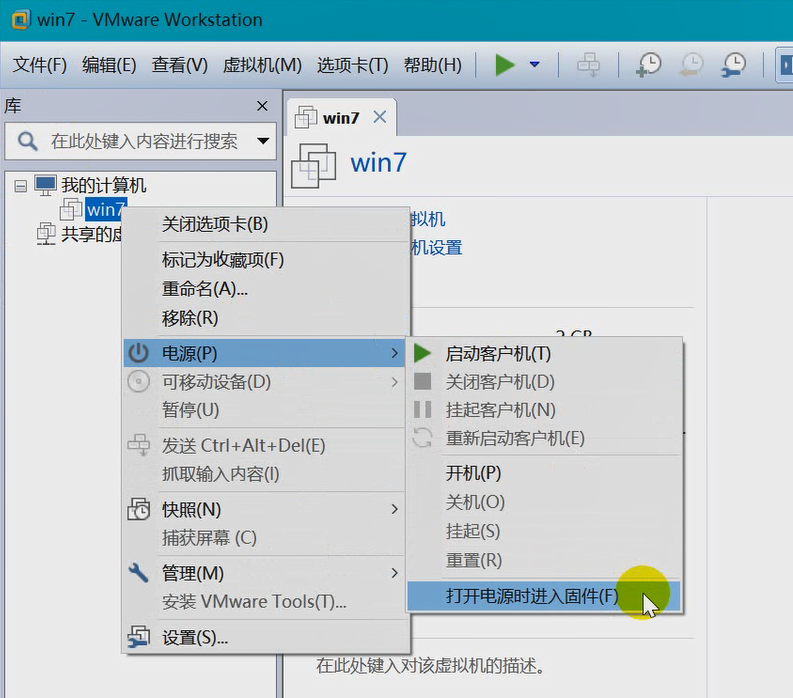Close the 库 library panel

[262, 106]
